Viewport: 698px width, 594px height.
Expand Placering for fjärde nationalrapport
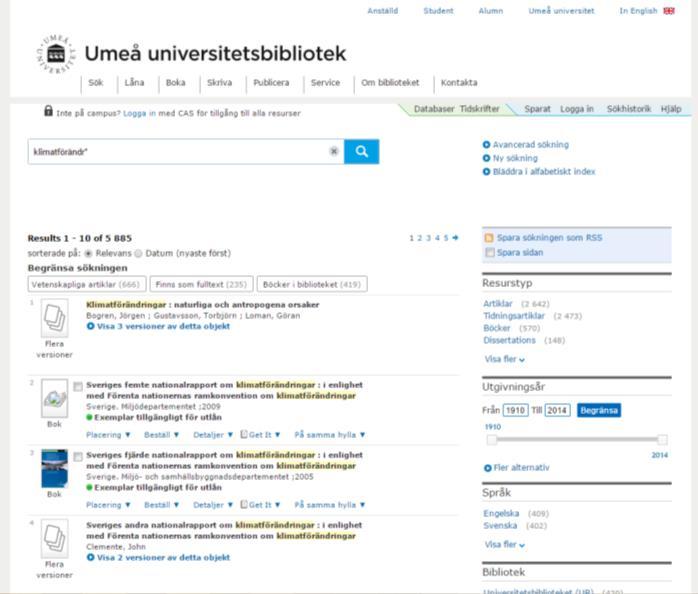tap(108, 505)
